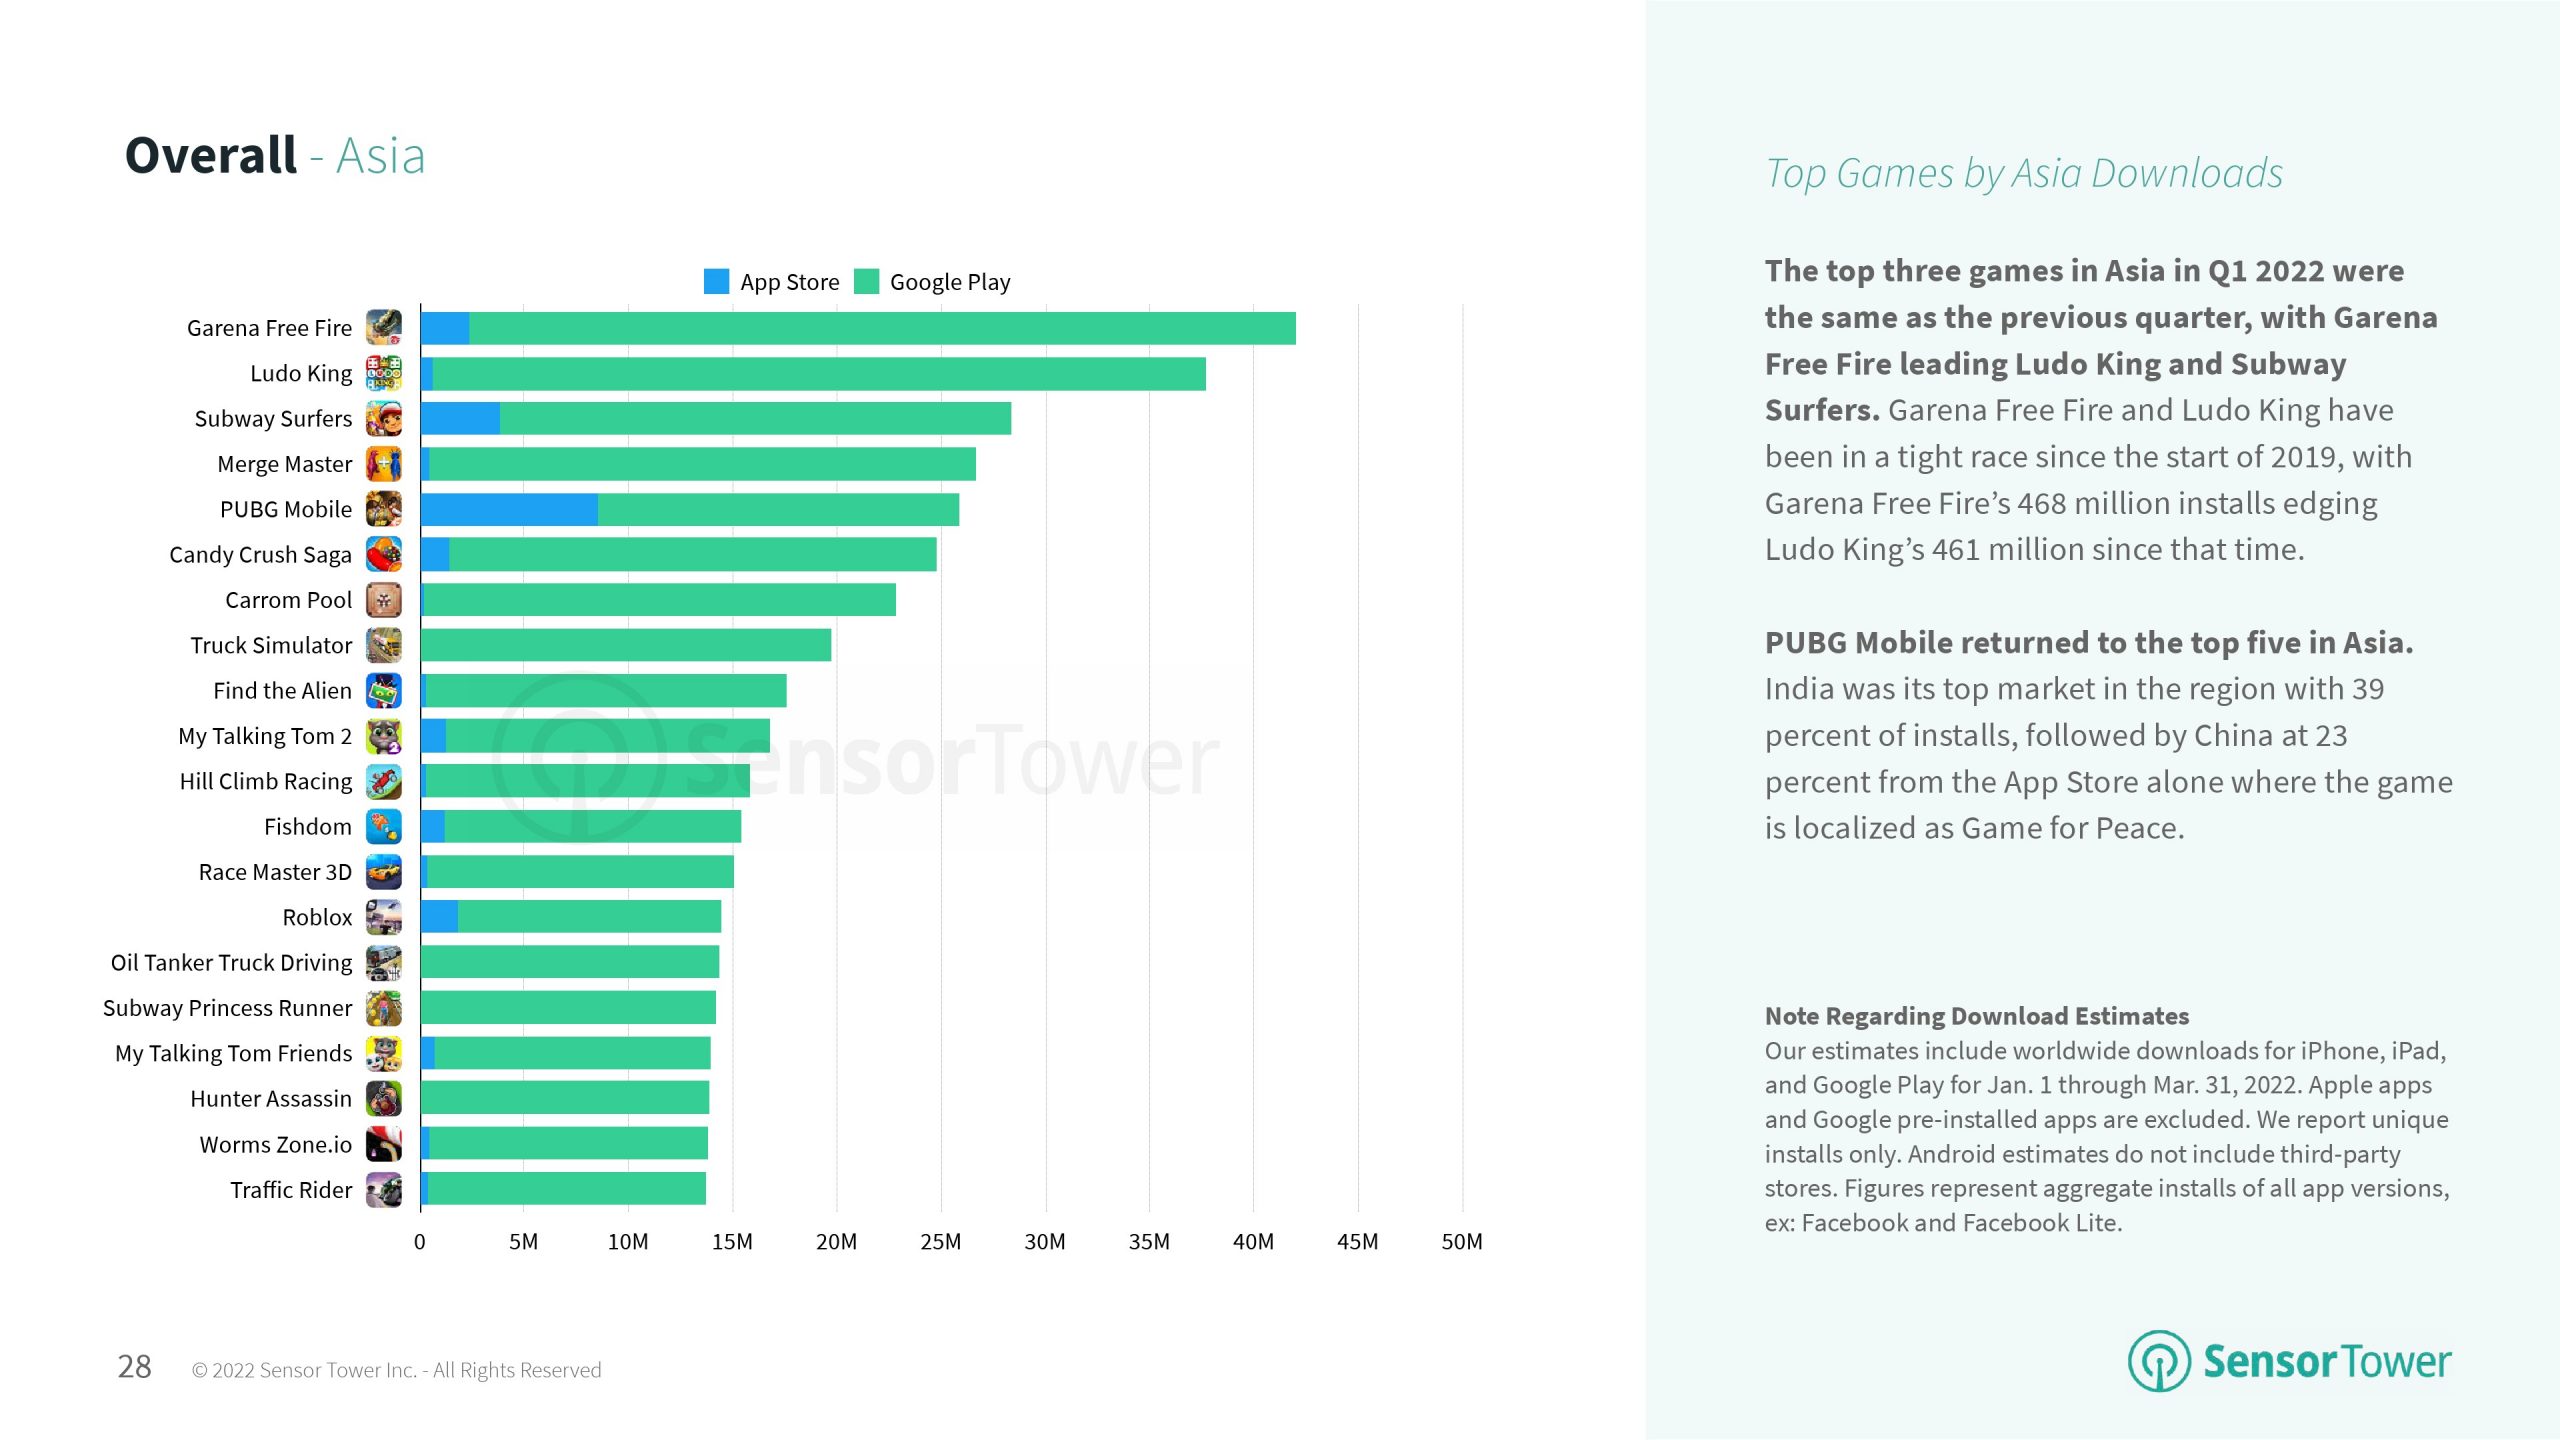Select the Subway Surfers app icon
Image resolution: width=2560 pixels, height=1440 pixels.
tap(384, 418)
